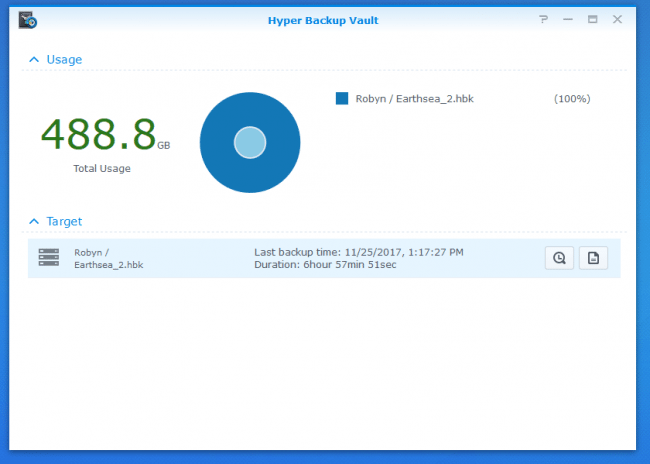Open help with the question mark icon
Image resolution: width=650 pixels, height=464 pixels.
[x=543, y=19]
